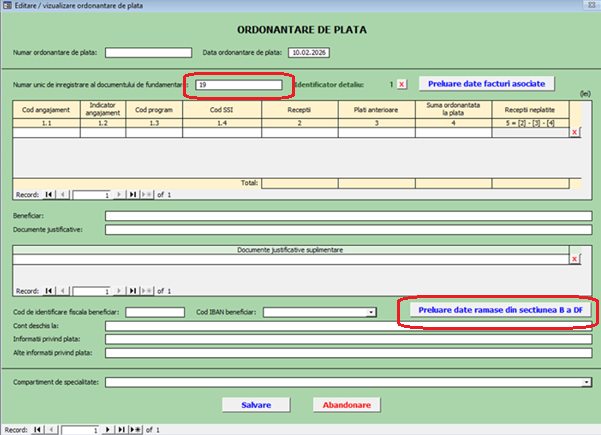Close the Editare ordonantare de plata window

(591, 5)
